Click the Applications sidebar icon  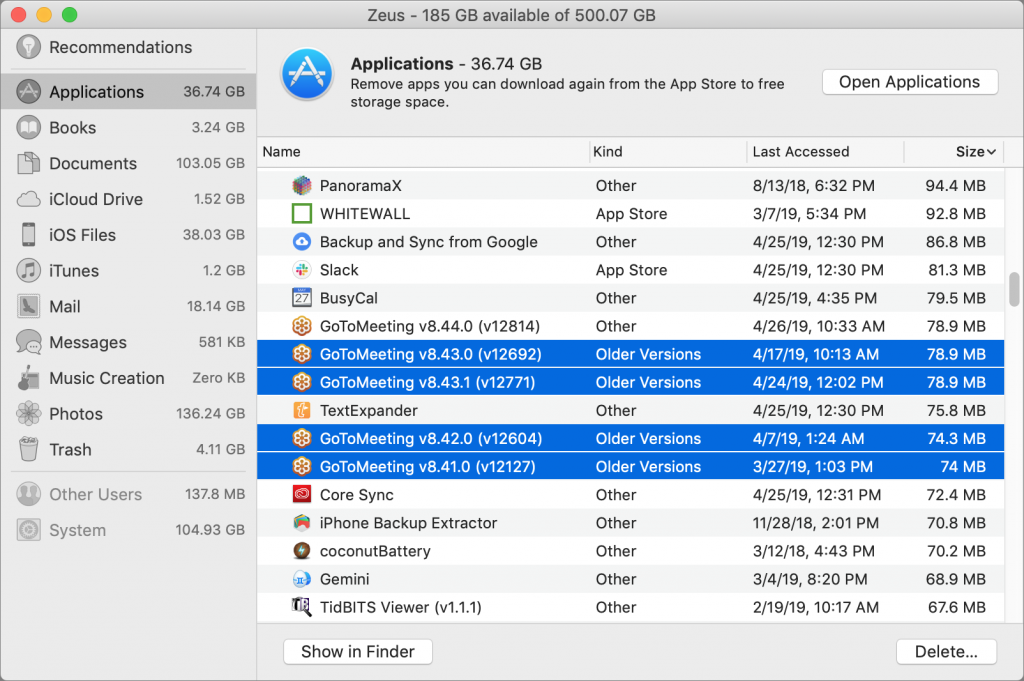point(28,91)
